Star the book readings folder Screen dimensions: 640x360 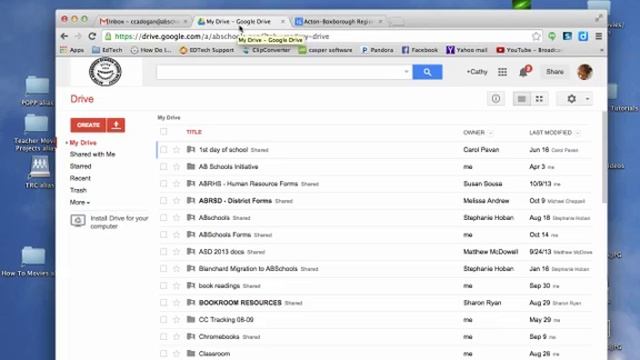(x=176, y=286)
